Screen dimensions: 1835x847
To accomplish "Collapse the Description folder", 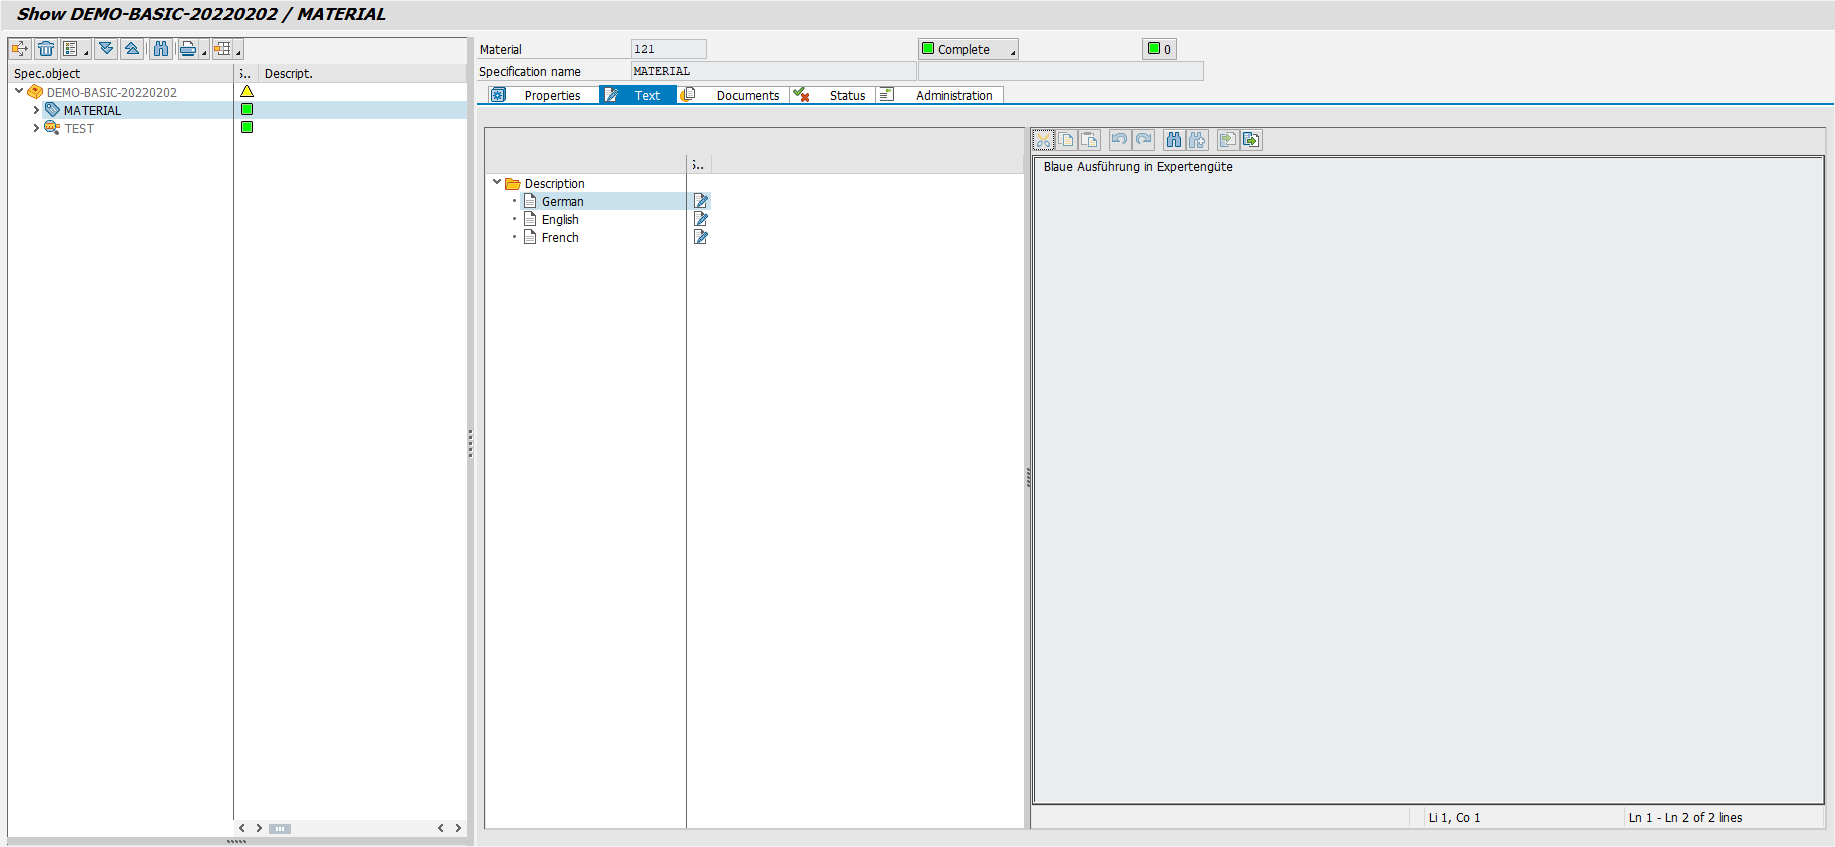I will [497, 183].
